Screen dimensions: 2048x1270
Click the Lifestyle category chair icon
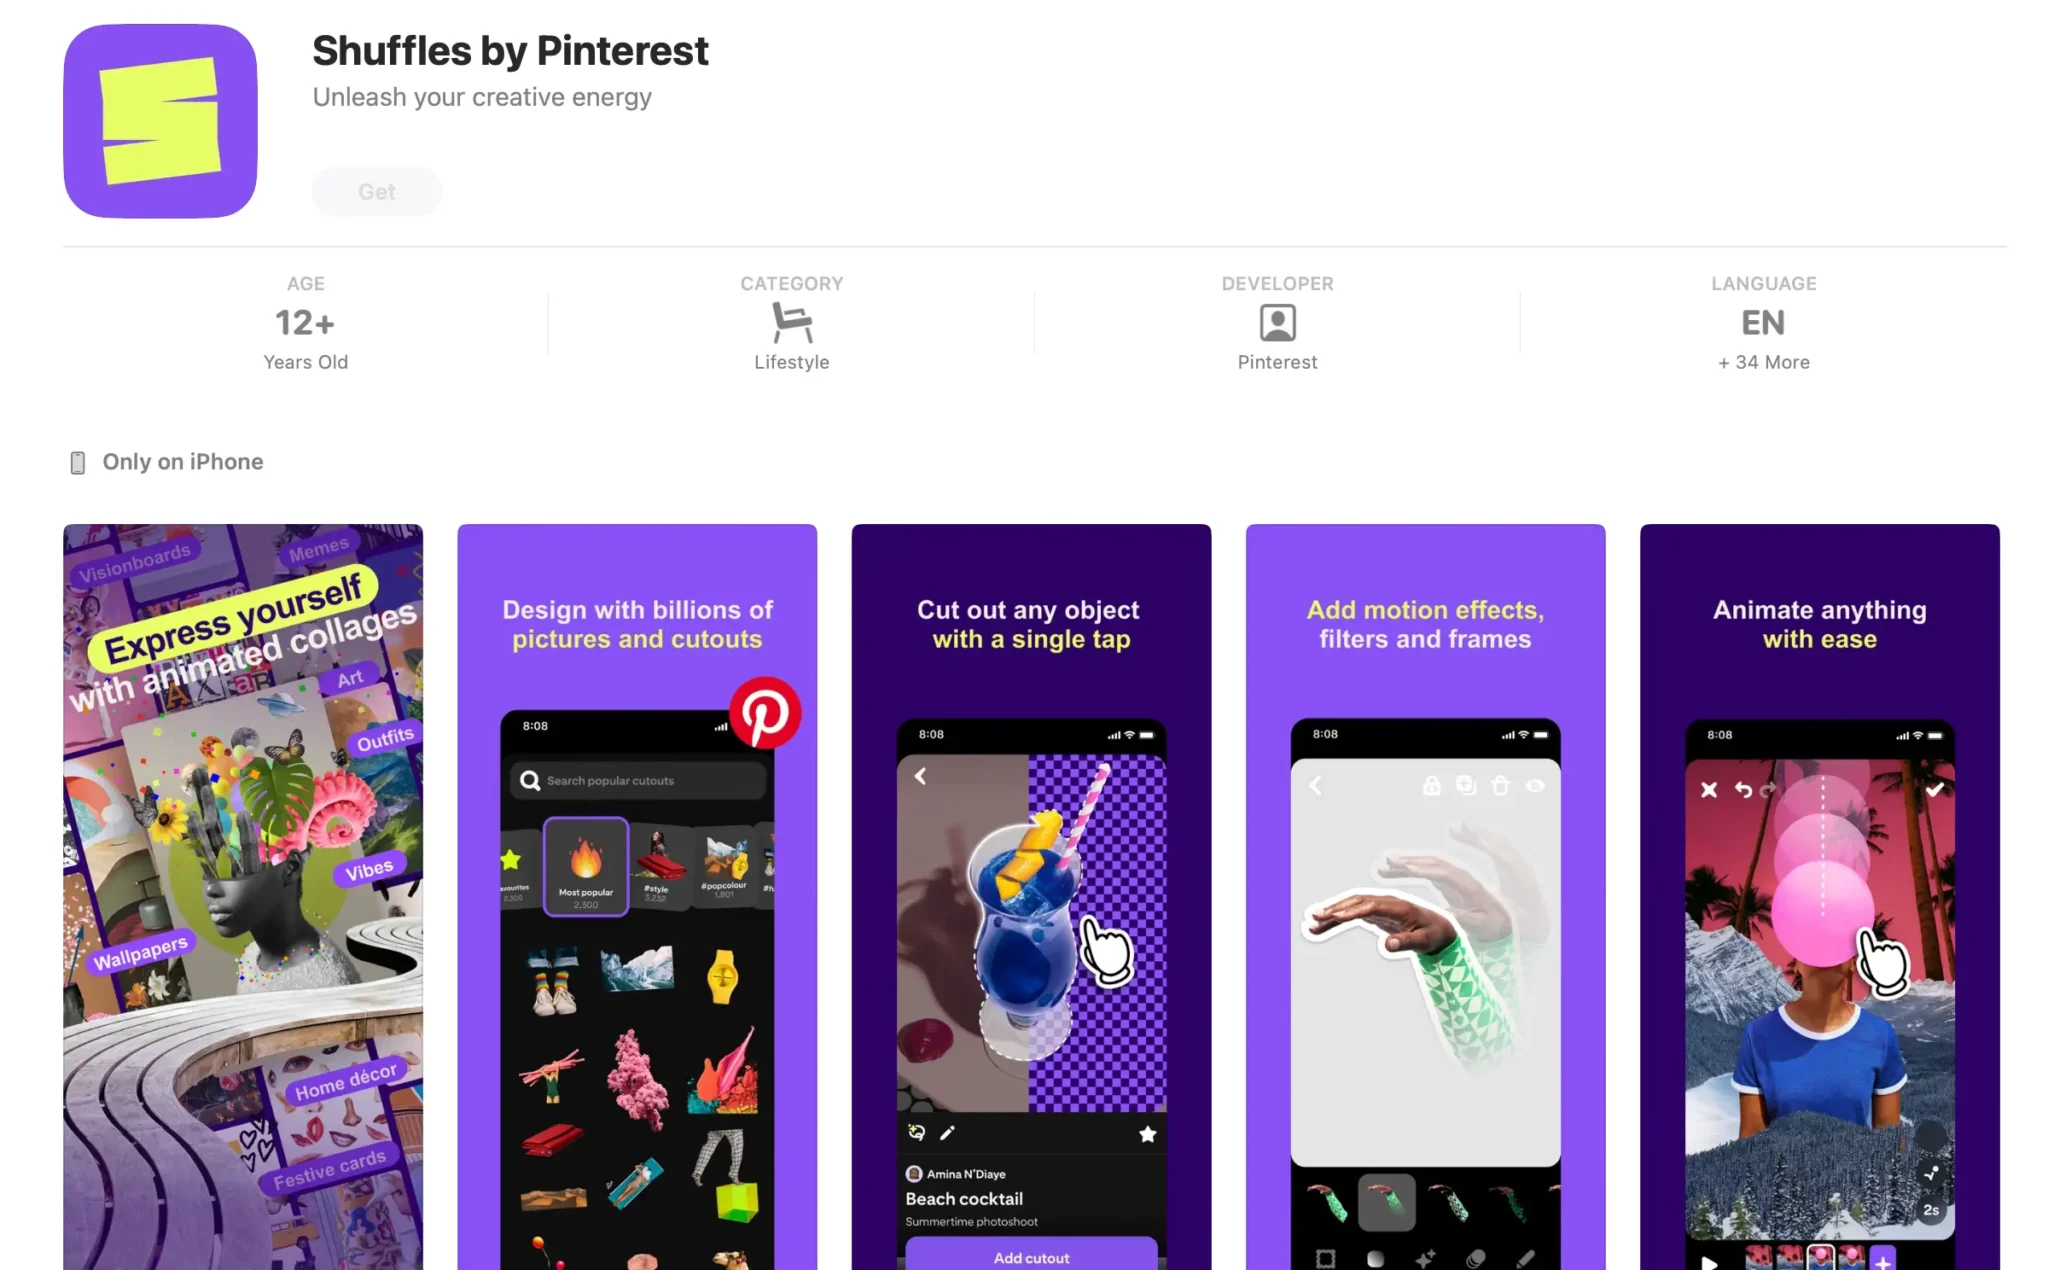pos(792,323)
